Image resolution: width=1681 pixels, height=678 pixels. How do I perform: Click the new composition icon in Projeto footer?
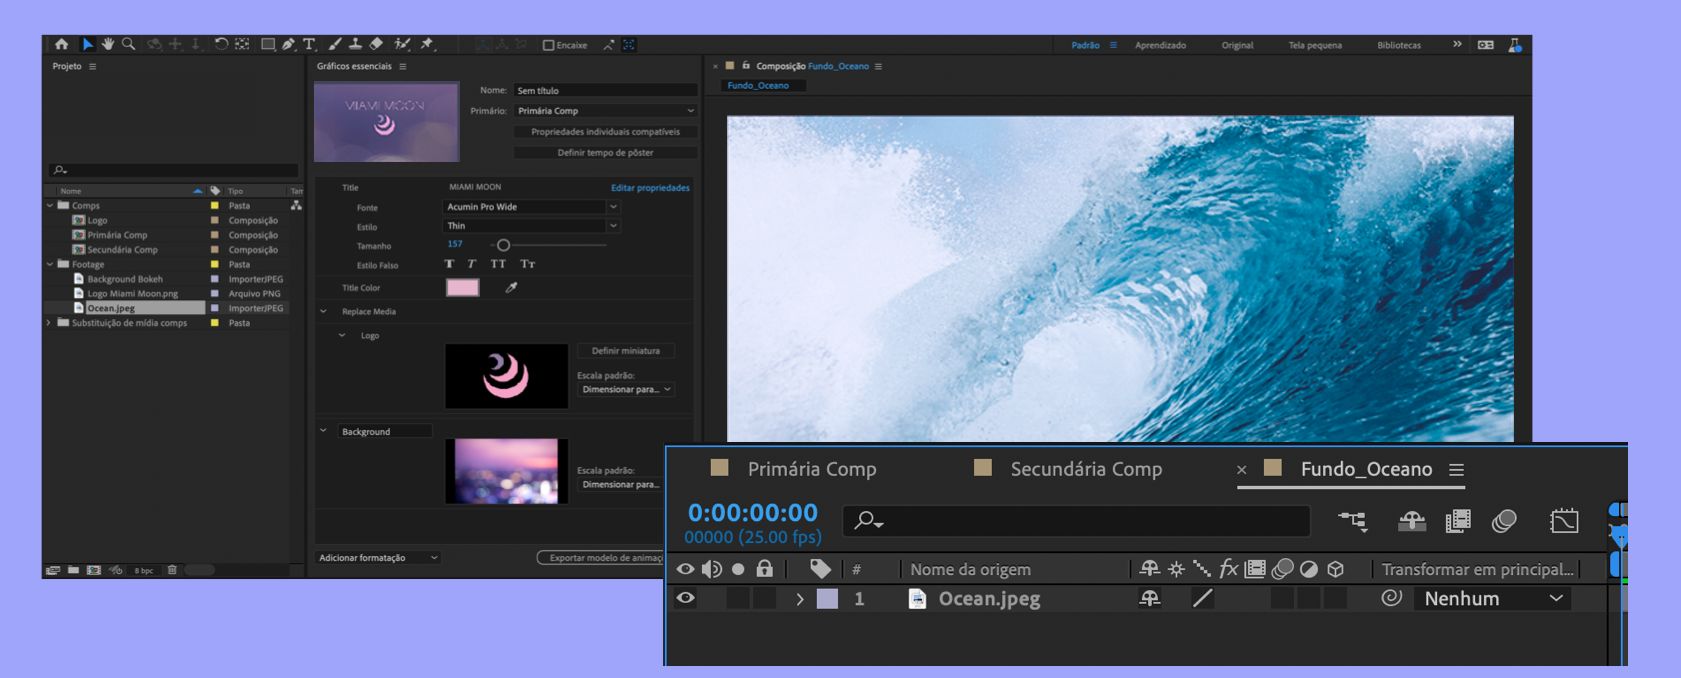(x=94, y=570)
